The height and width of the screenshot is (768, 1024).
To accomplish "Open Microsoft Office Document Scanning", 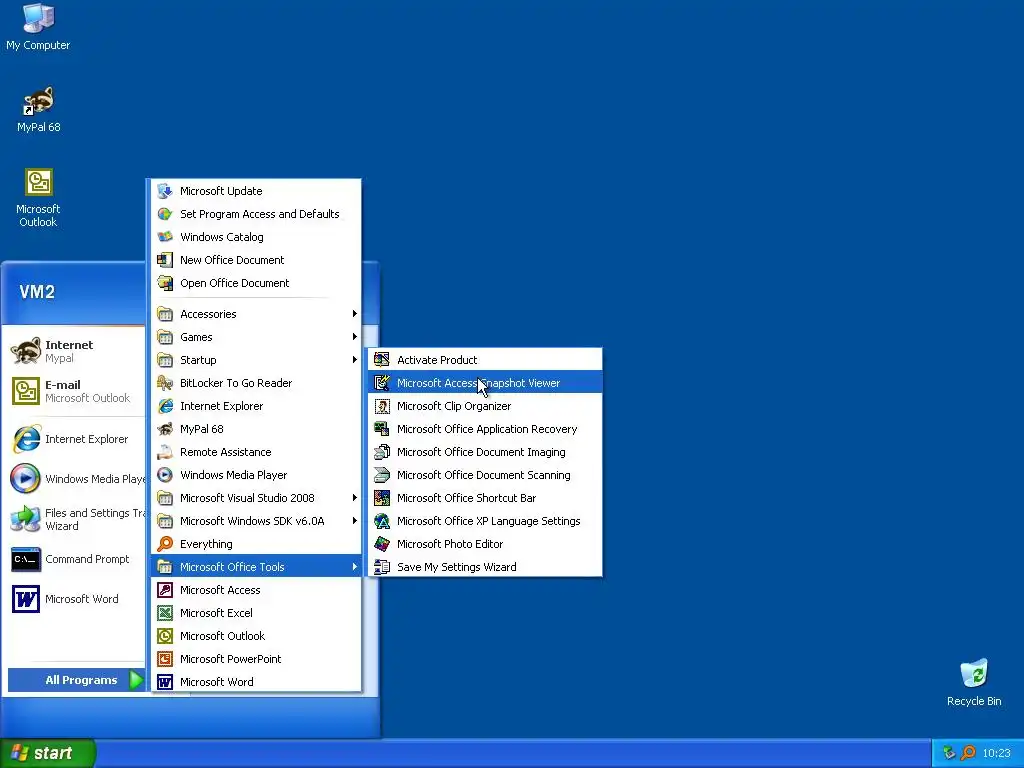I will click(485, 475).
